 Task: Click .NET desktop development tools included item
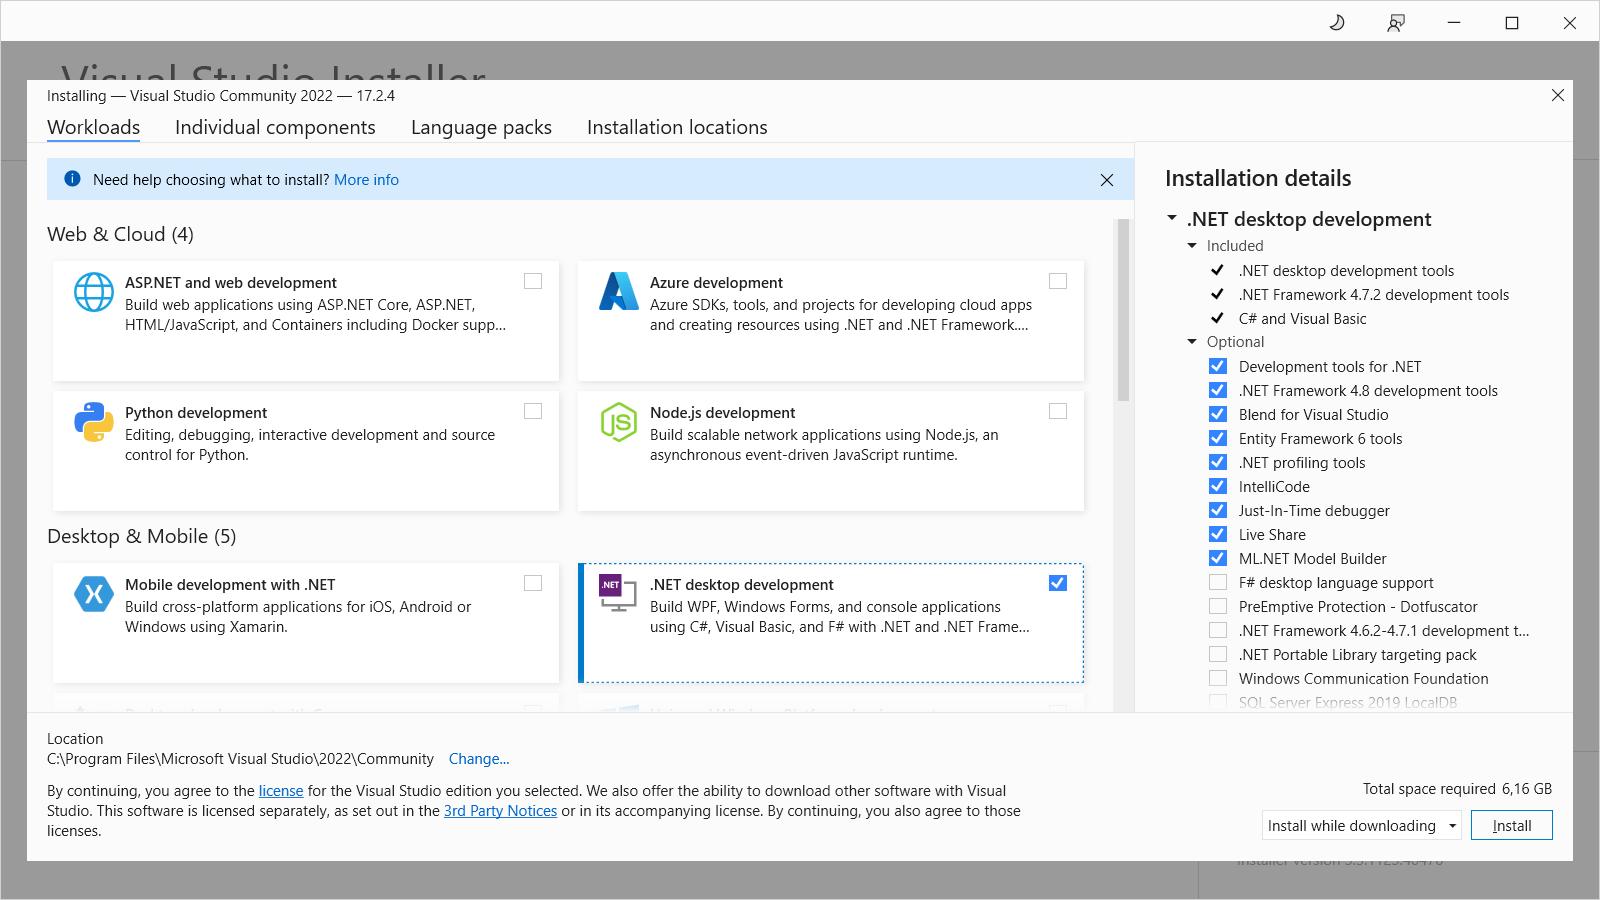click(1346, 271)
